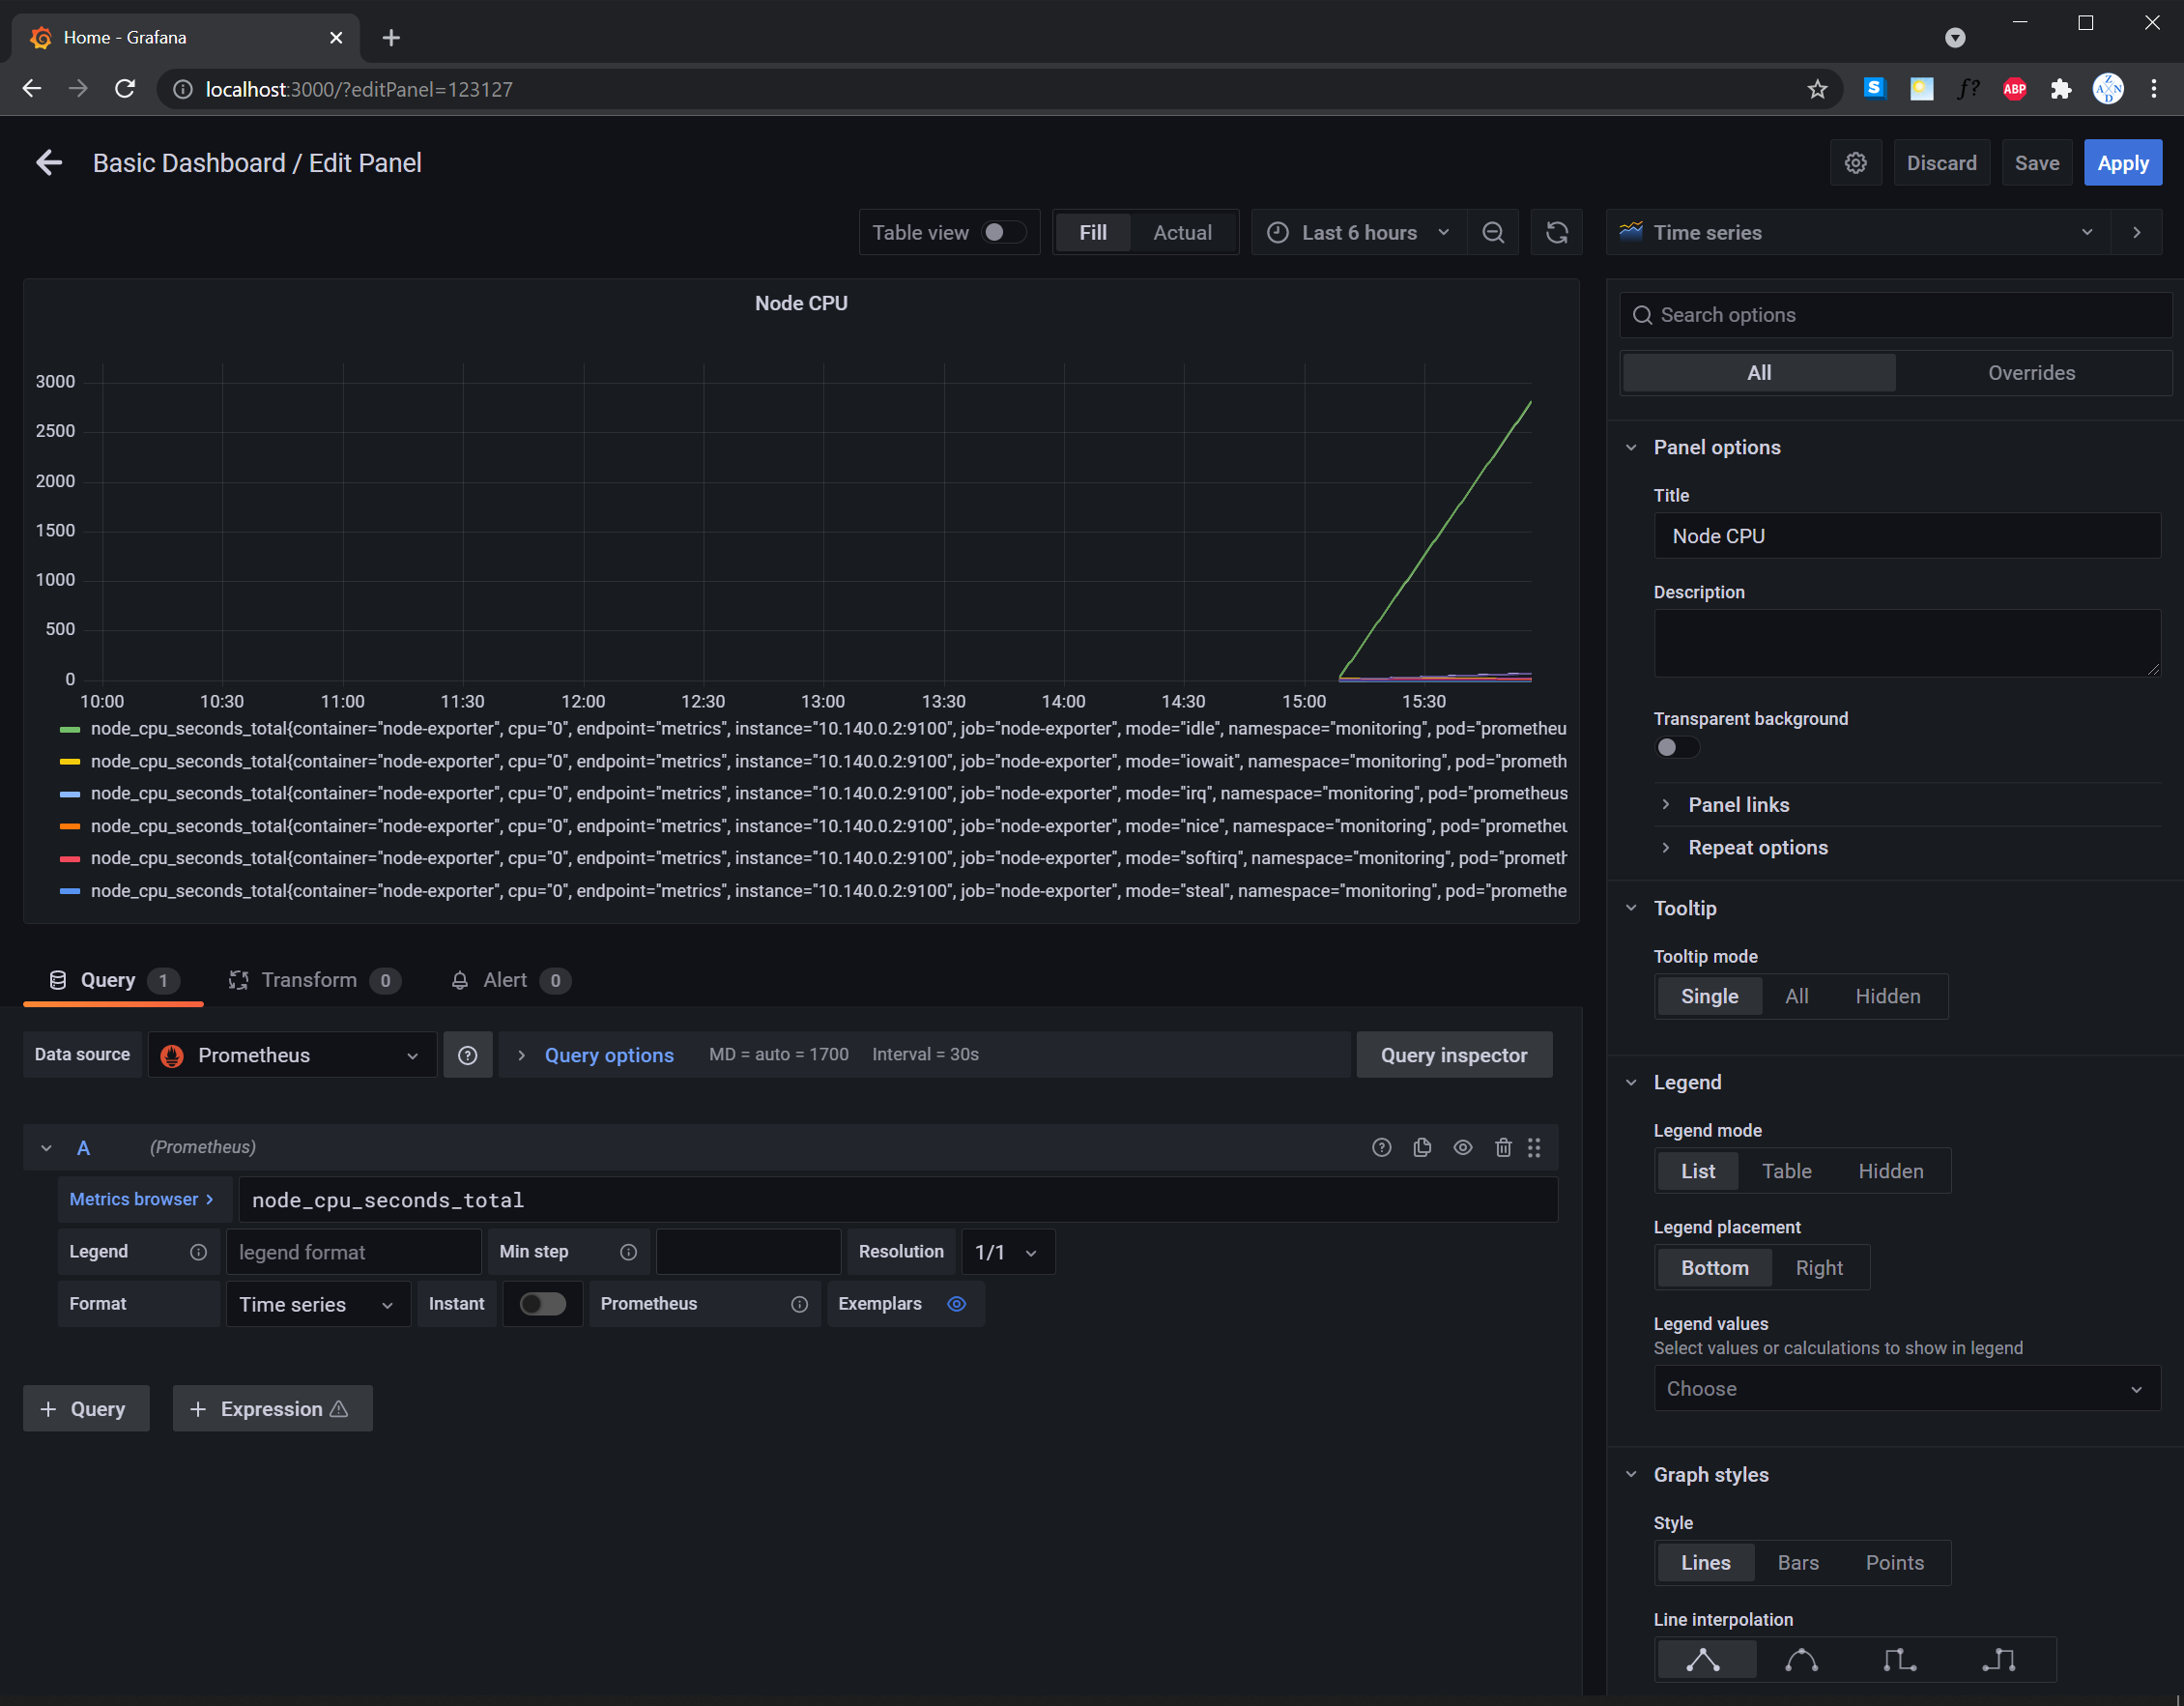The image size is (2184, 1706).
Task: Go back using the arrow beside Basic Dashboard
Action: [x=48, y=163]
